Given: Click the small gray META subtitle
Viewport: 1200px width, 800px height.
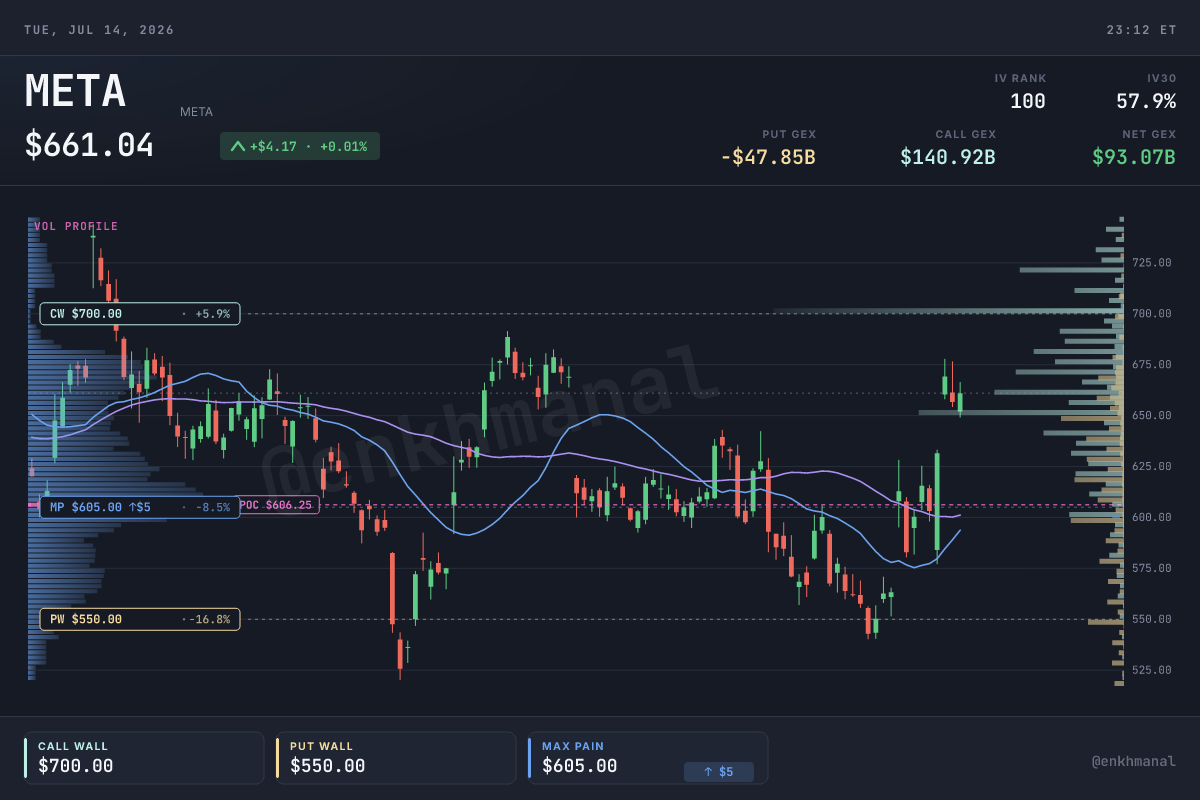Looking at the screenshot, I should click(x=196, y=112).
